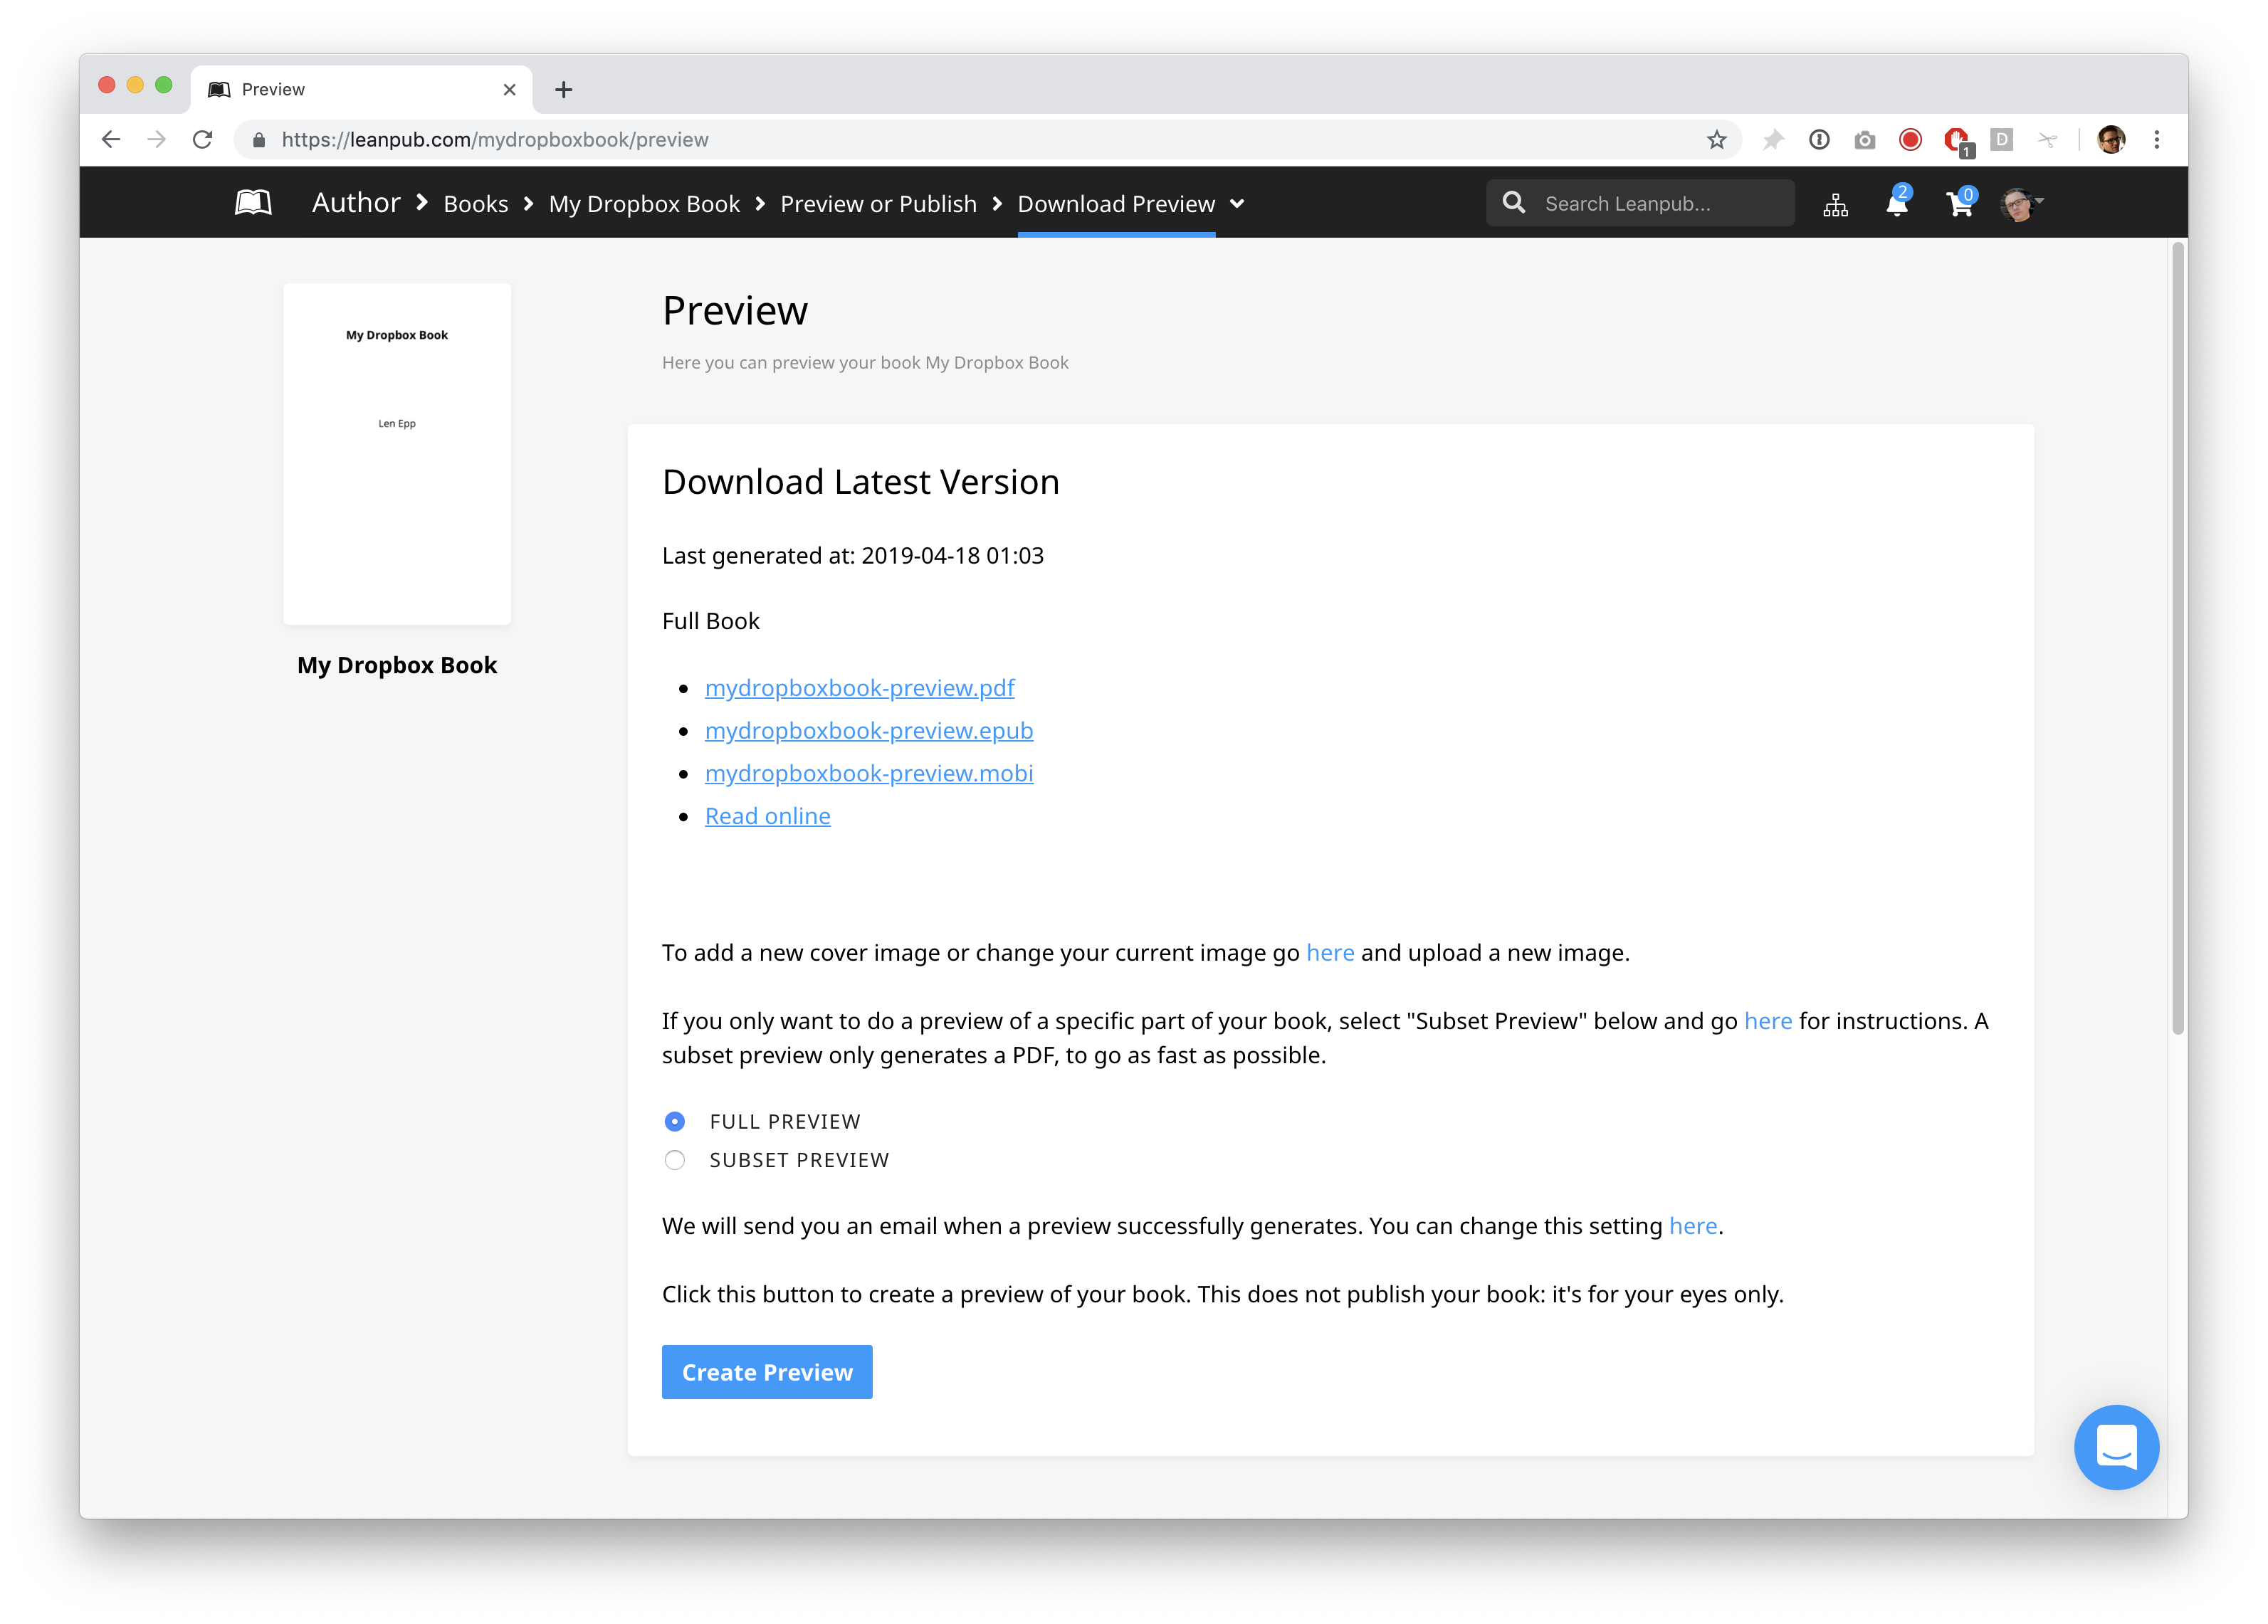Download the mydropboxbook-preview.pdf link

point(859,688)
